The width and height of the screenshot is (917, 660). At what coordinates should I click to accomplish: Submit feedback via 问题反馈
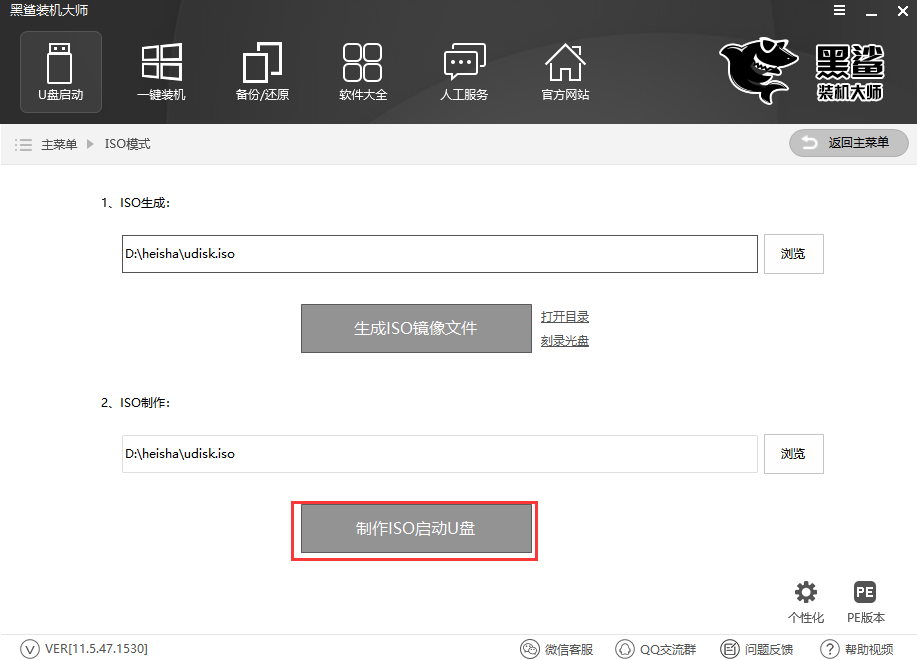click(756, 648)
